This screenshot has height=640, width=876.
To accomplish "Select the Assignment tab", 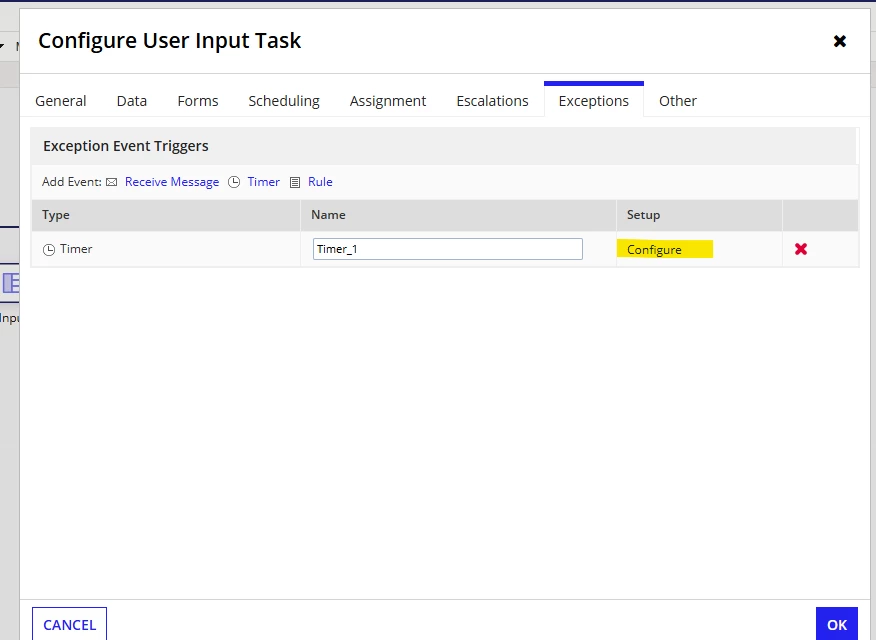I will click(x=388, y=101).
